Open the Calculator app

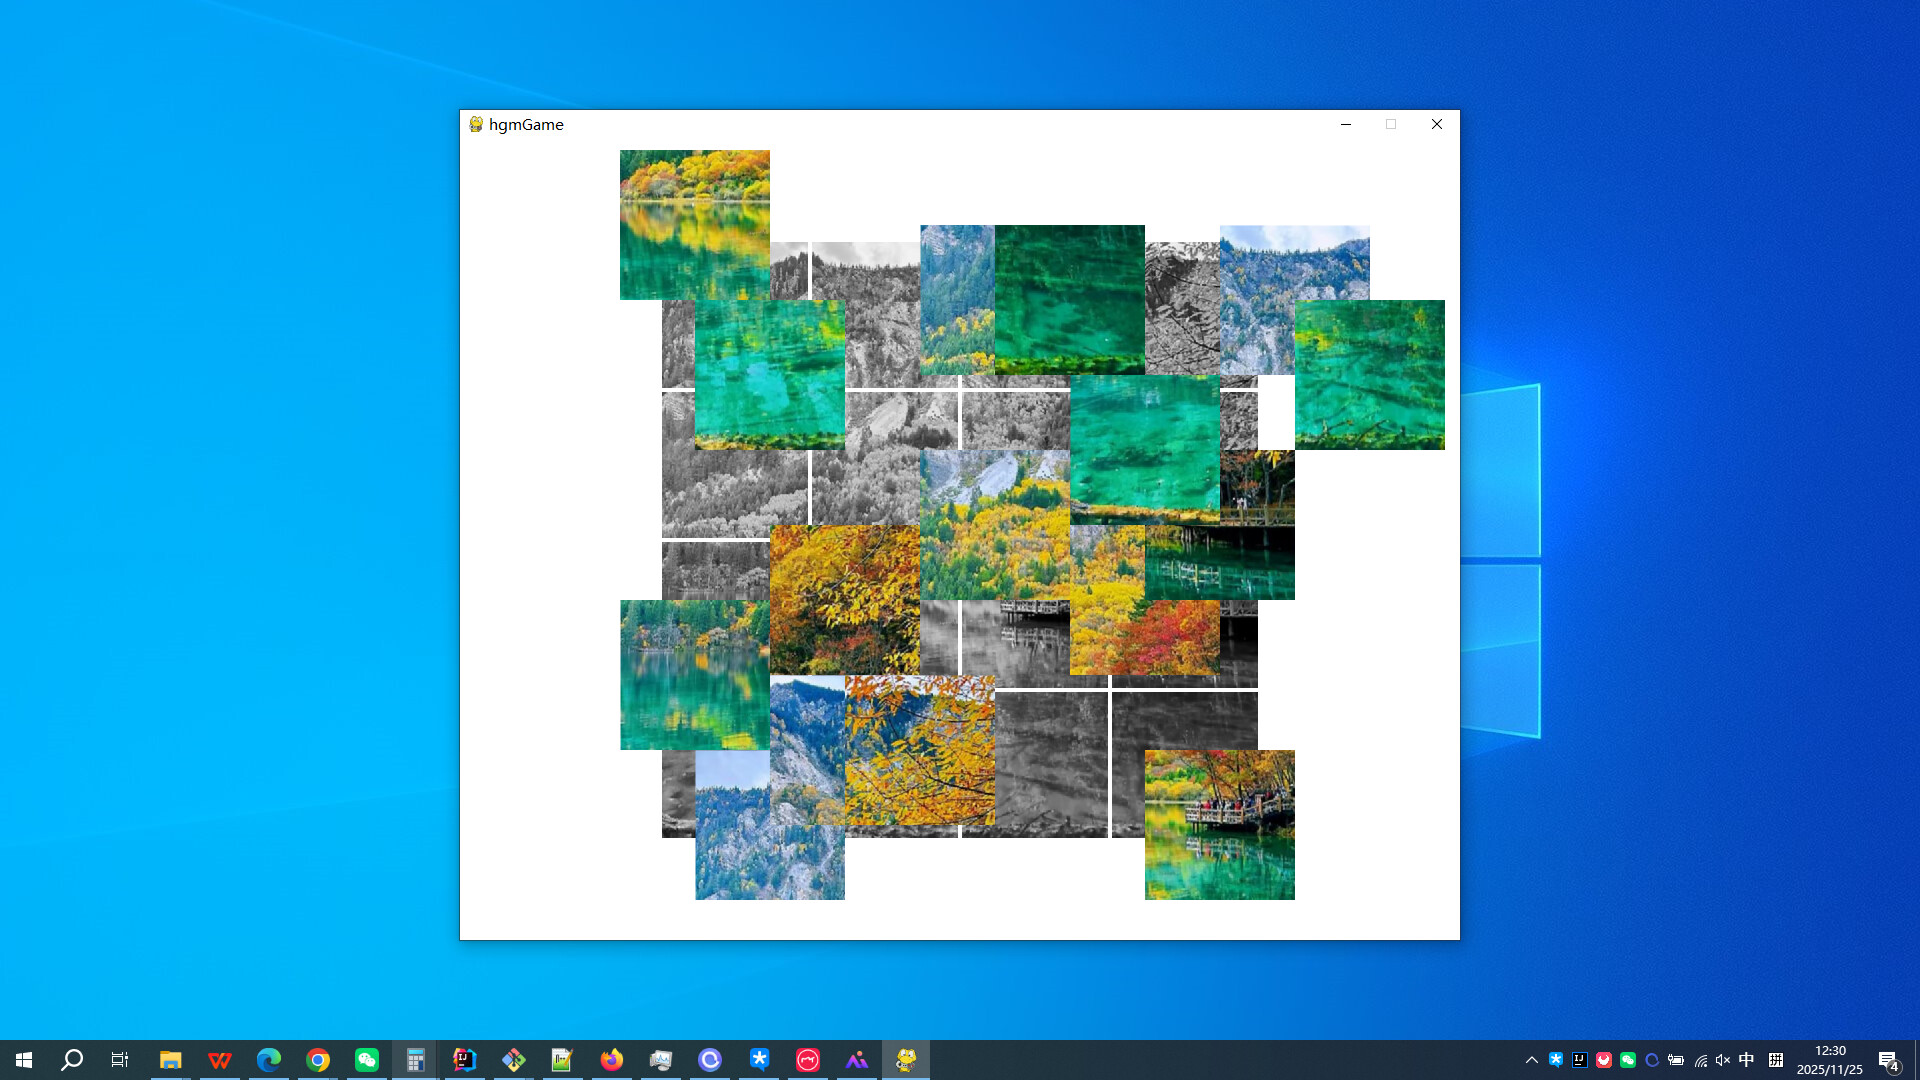point(414,1059)
